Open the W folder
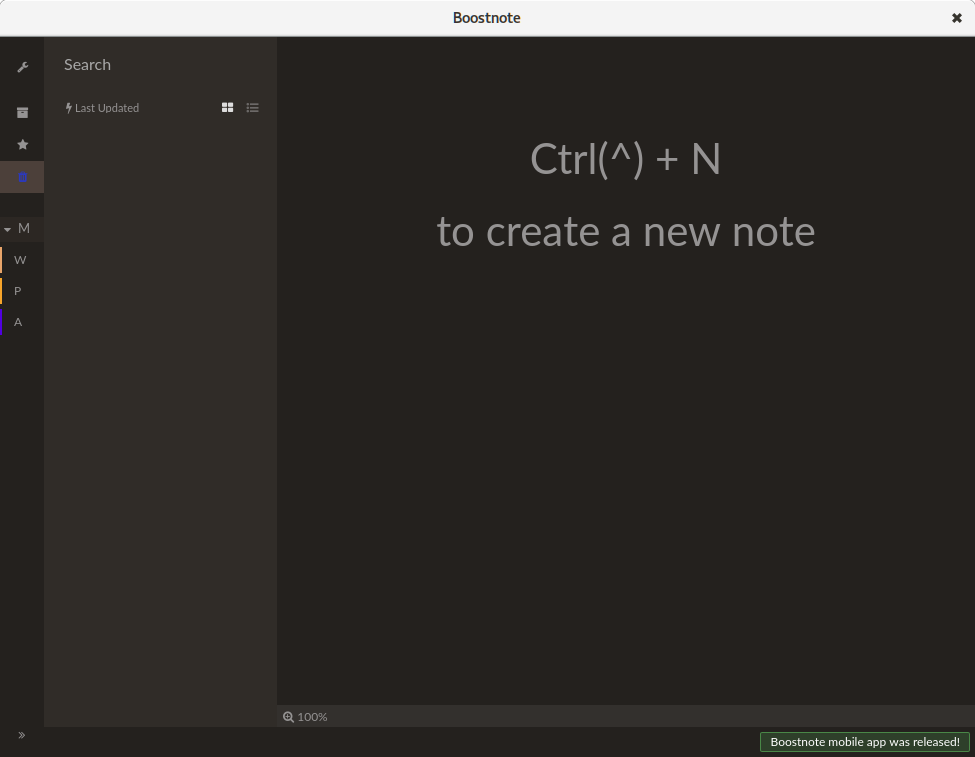 tap(22, 260)
